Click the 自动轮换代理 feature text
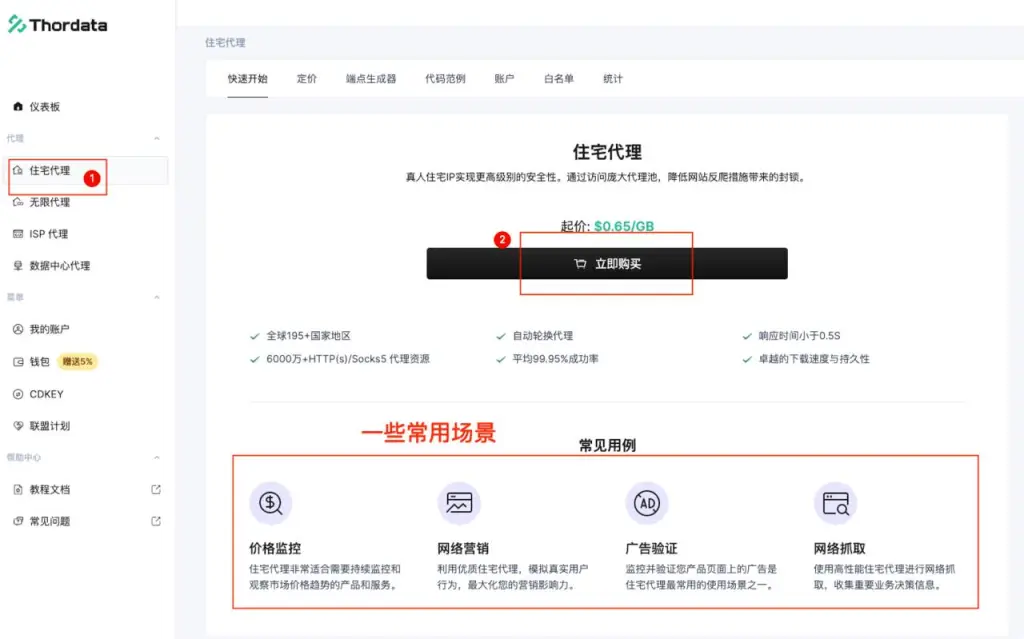The height and width of the screenshot is (639, 1024). (543, 336)
